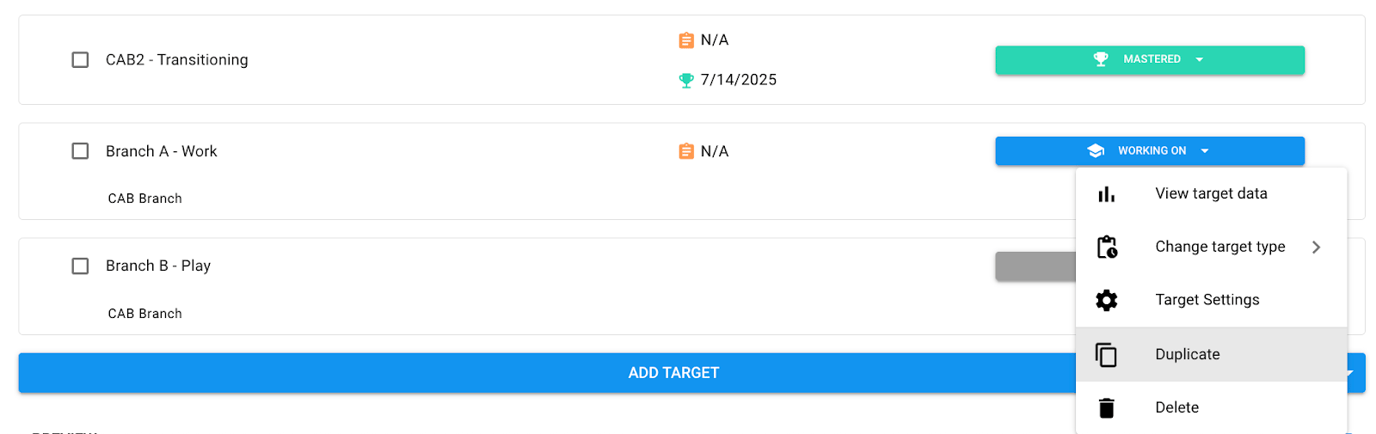Click the trophy icon on Mastered button

[x=1101, y=59]
